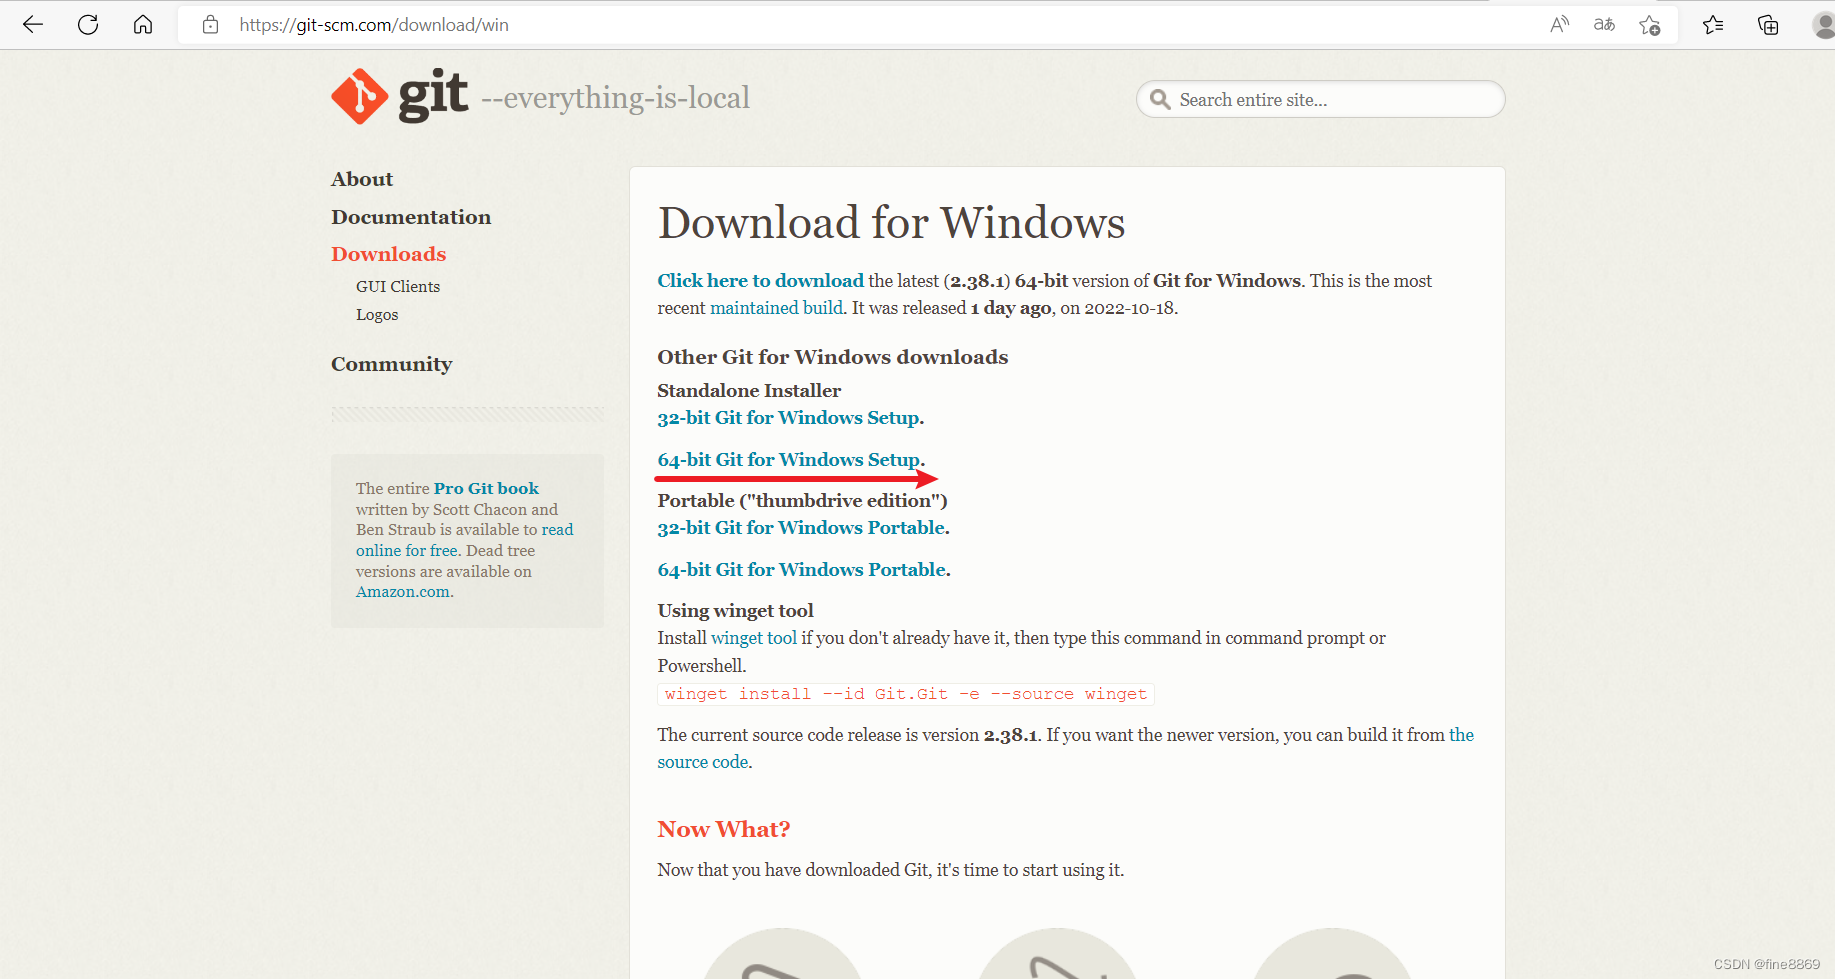The height and width of the screenshot is (979, 1835).
Task: Click the 'Standalone Installer' heading
Action: point(749,391)
